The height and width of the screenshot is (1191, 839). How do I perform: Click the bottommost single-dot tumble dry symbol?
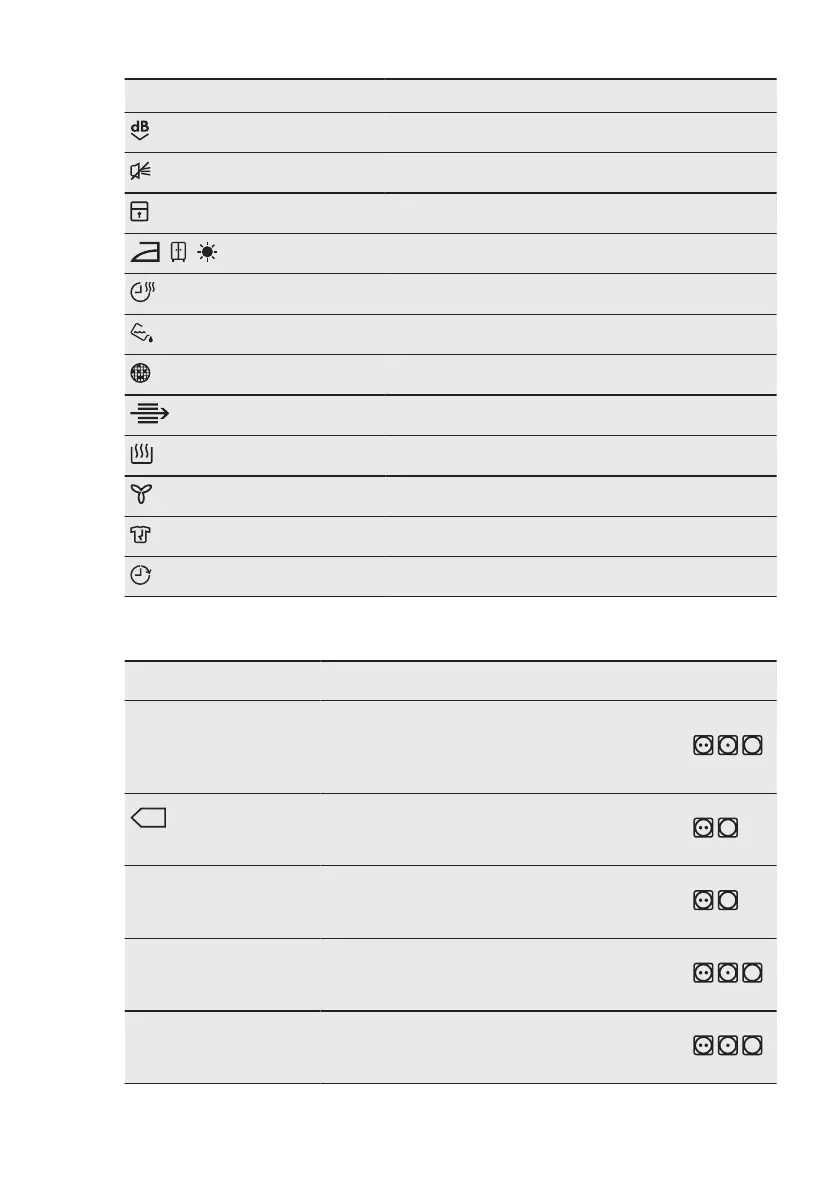(x=727, y=1045)
